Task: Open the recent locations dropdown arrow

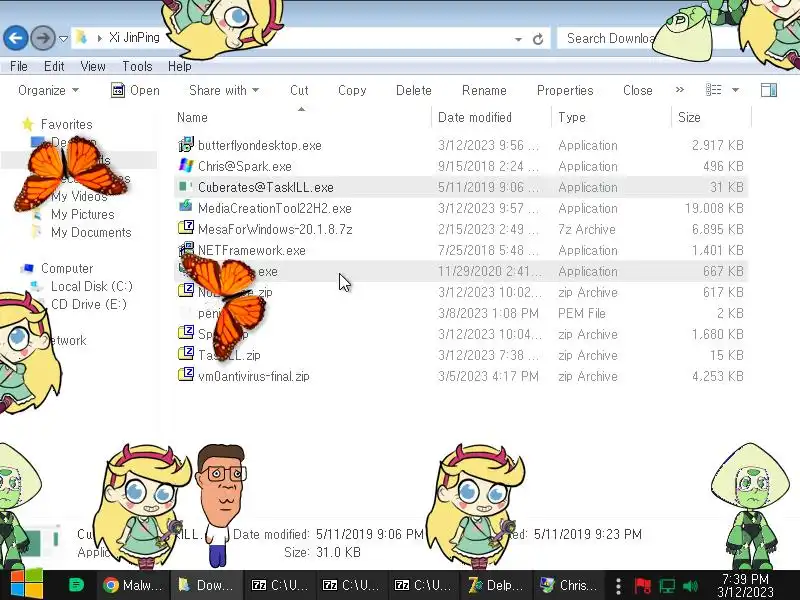Action: tap(63, 39)
